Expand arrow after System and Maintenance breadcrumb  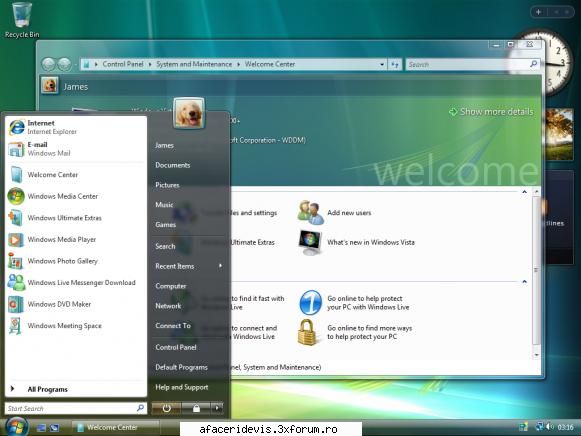click(239, 64)
